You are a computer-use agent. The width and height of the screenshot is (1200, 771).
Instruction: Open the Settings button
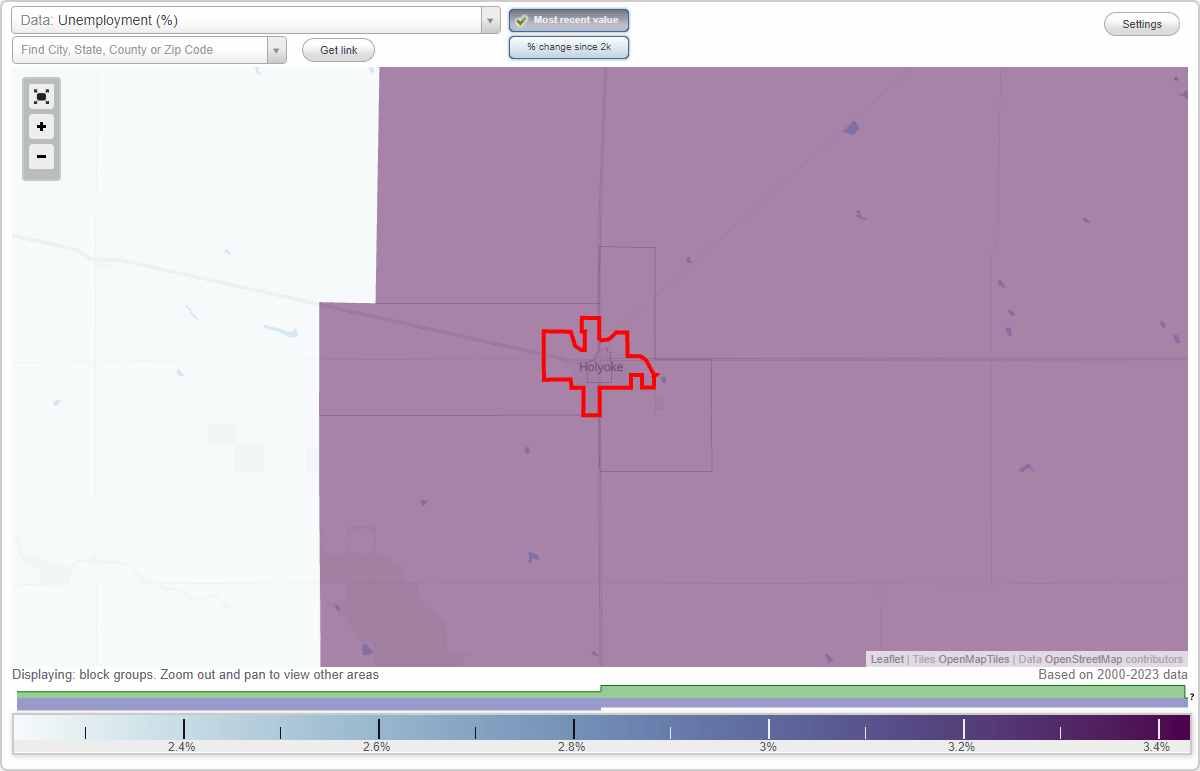coord(1142,24)
